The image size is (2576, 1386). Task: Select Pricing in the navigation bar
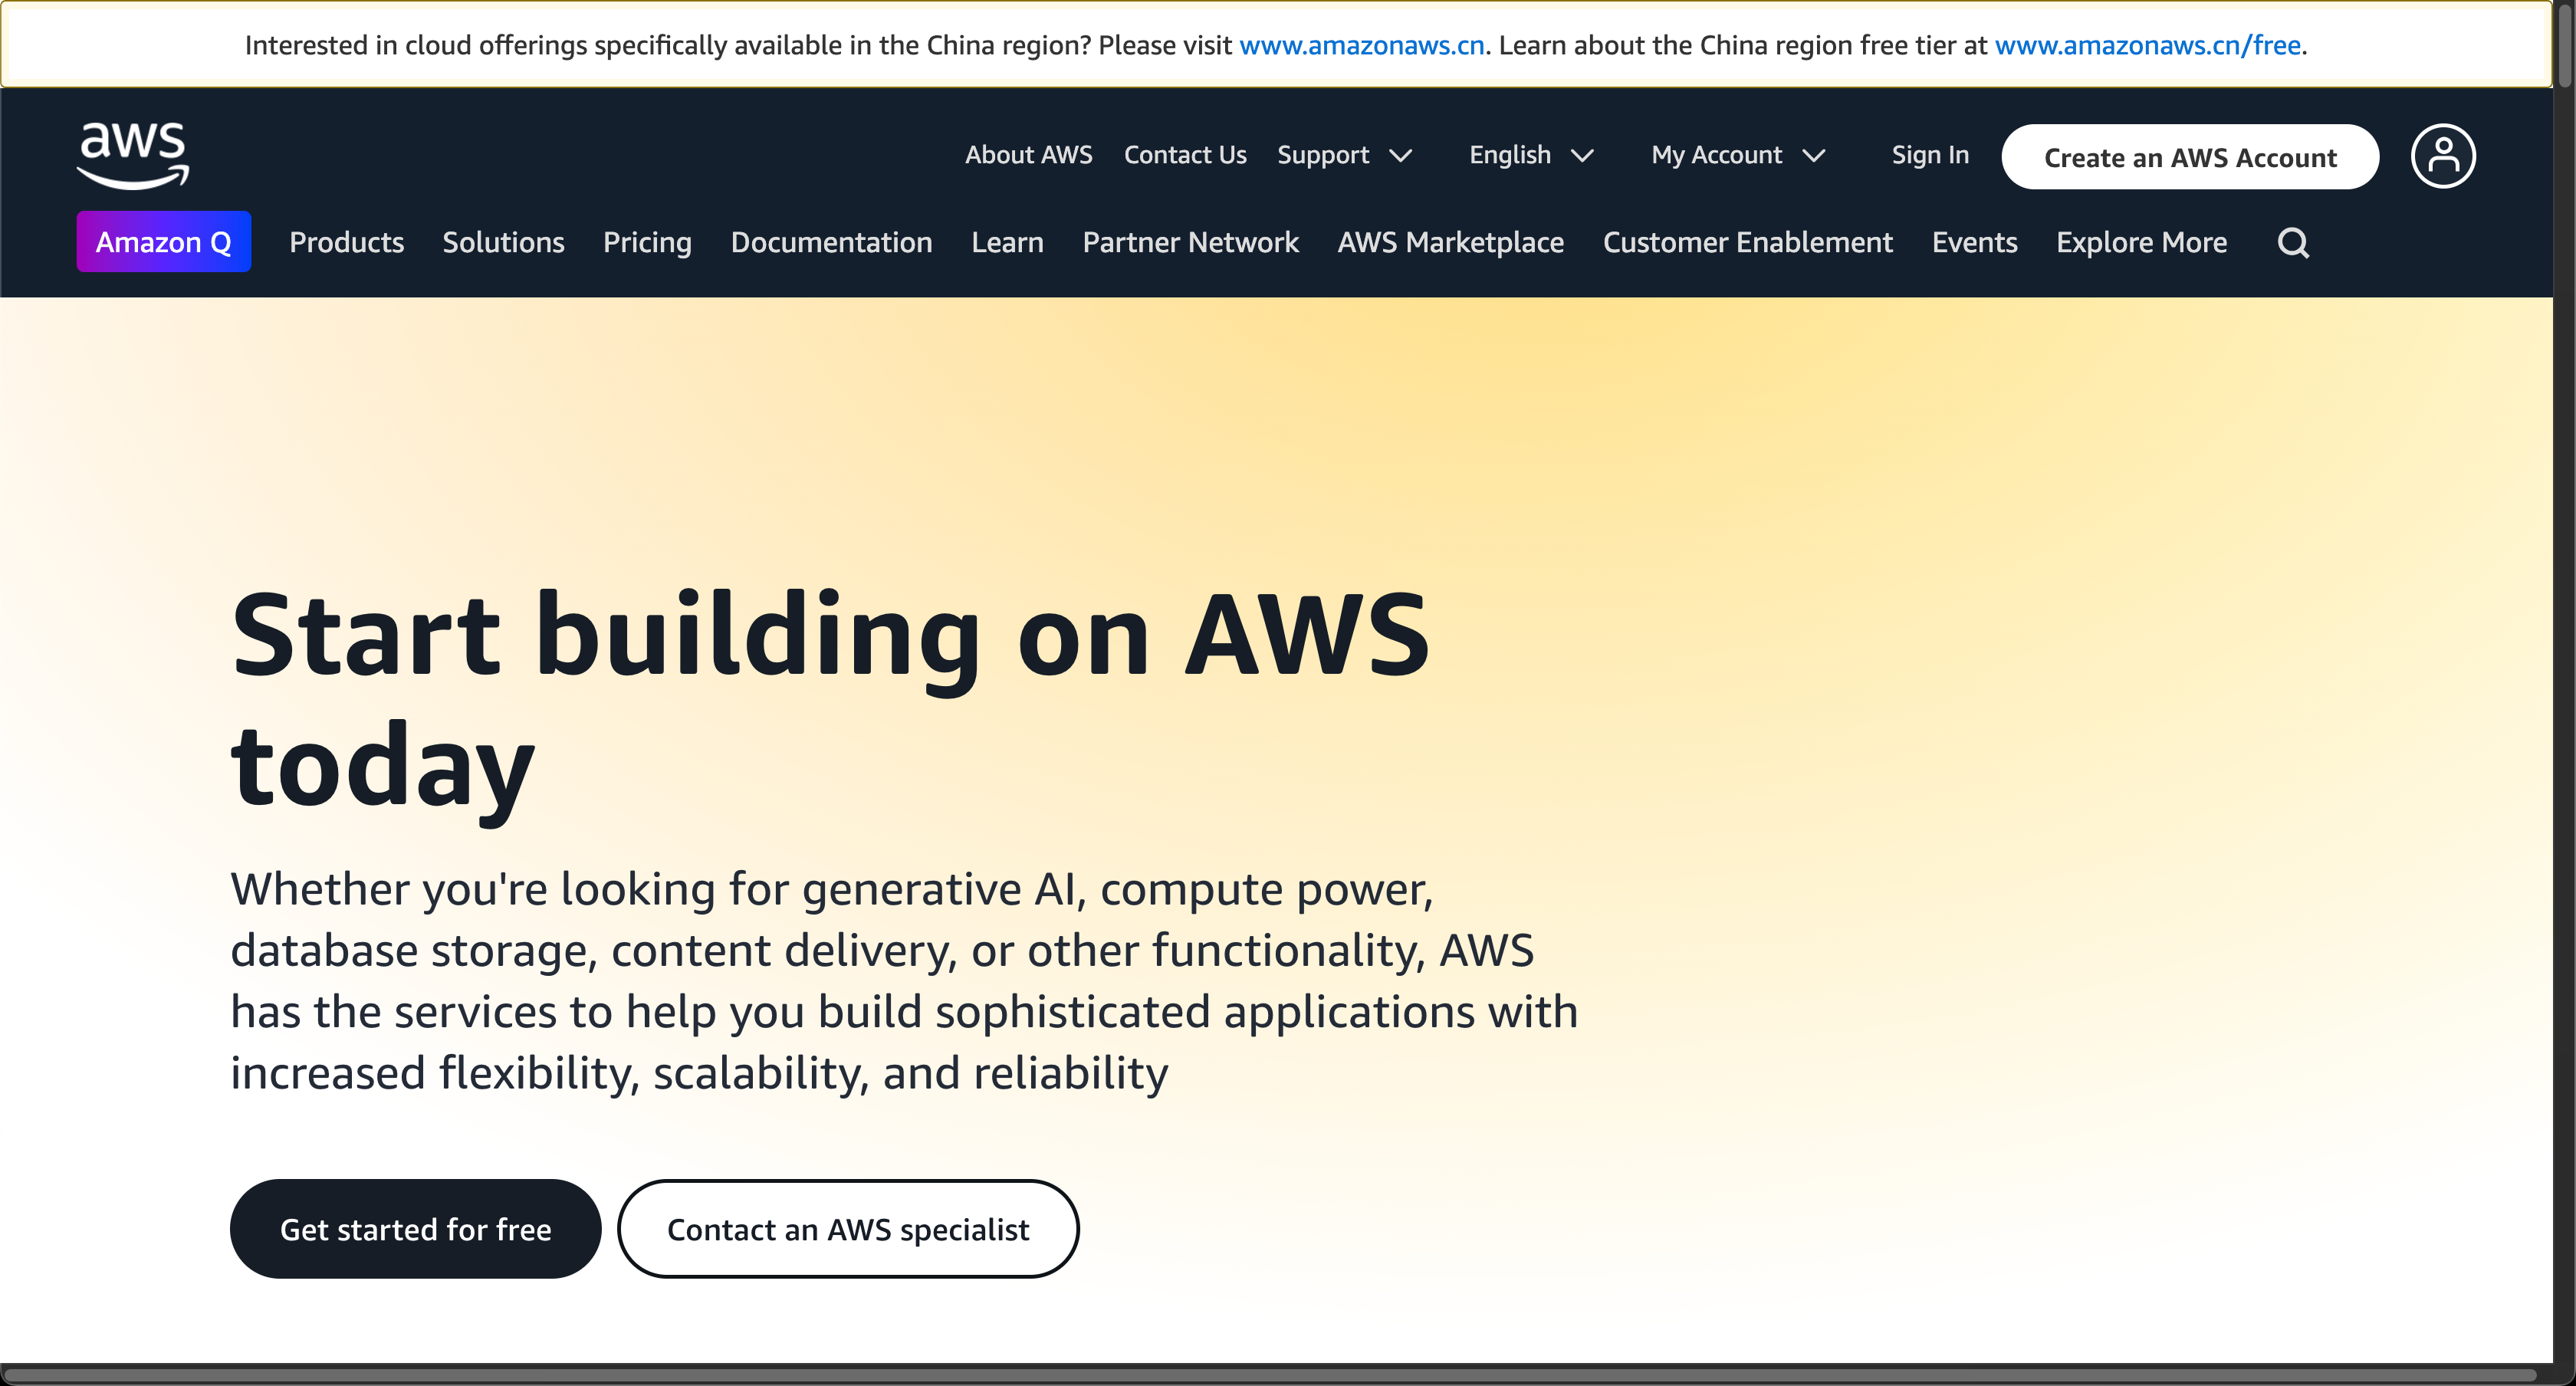tap(647, 242)
